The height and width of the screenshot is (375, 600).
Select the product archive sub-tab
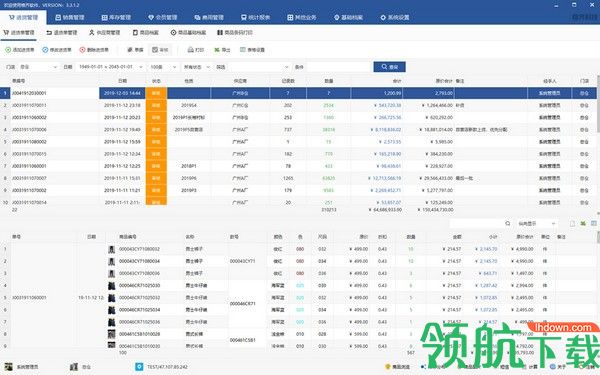click(145, 33)
